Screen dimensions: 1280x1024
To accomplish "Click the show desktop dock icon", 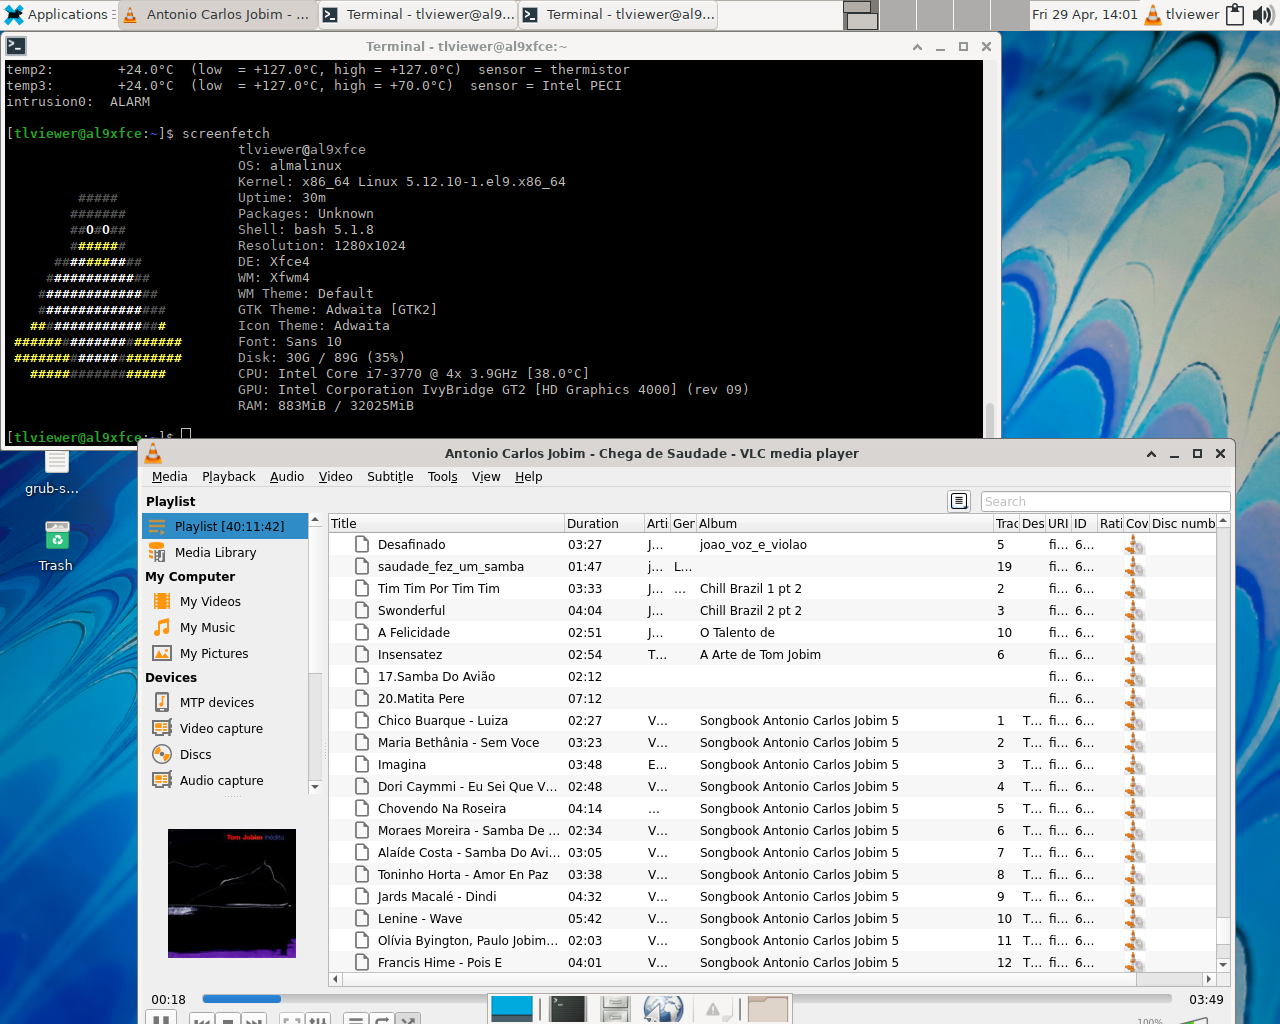I will coord(512,1008).
